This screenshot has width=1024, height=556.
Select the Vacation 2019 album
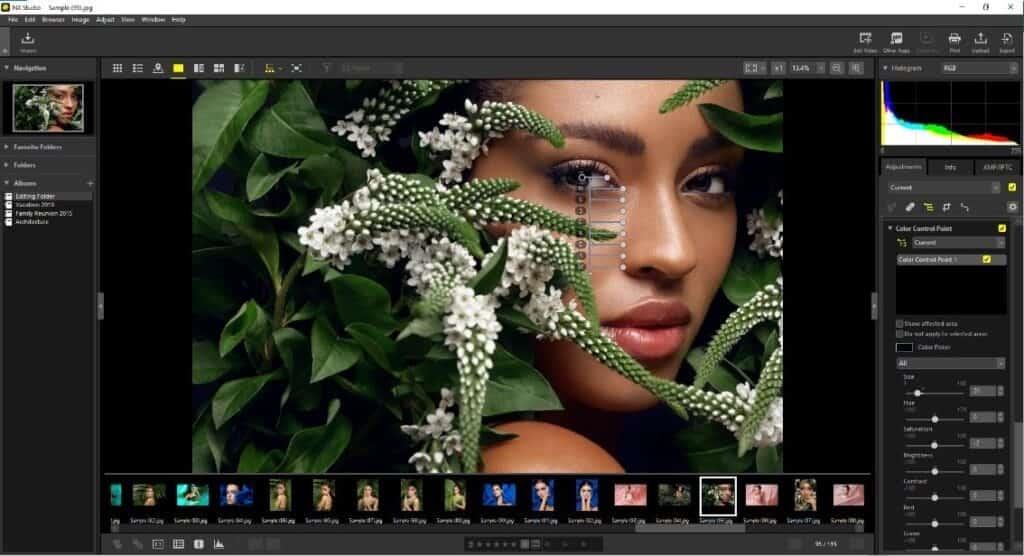(34, 204)
